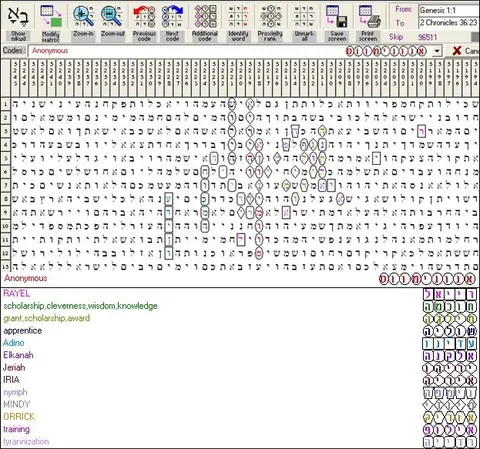The width and height of the screenshot is (480, 449).
Task: Click the Modify matrix label button
Action: 51,36
